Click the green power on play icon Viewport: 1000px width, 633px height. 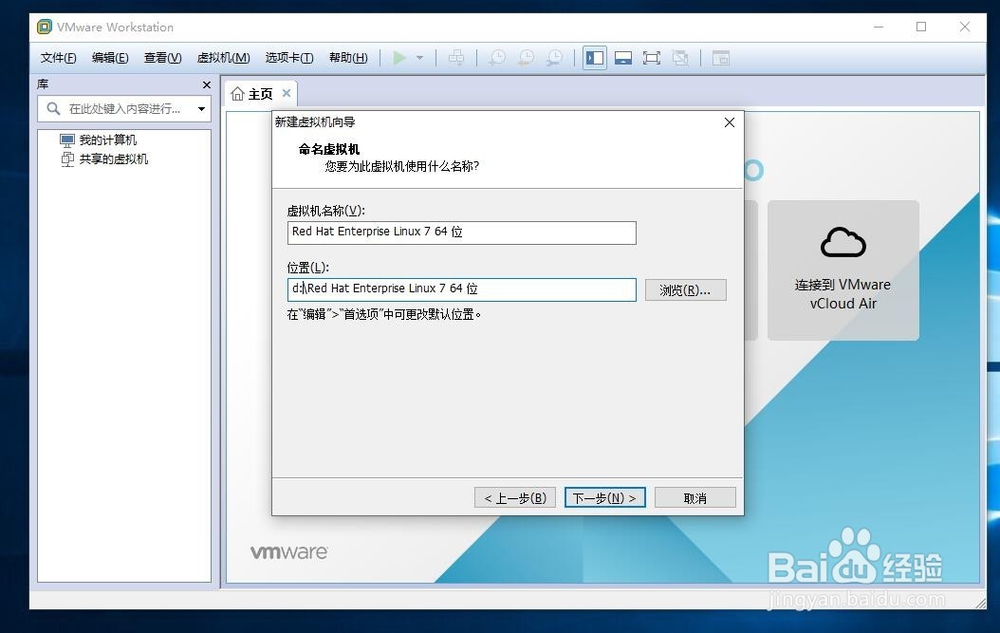click(400, 58)
